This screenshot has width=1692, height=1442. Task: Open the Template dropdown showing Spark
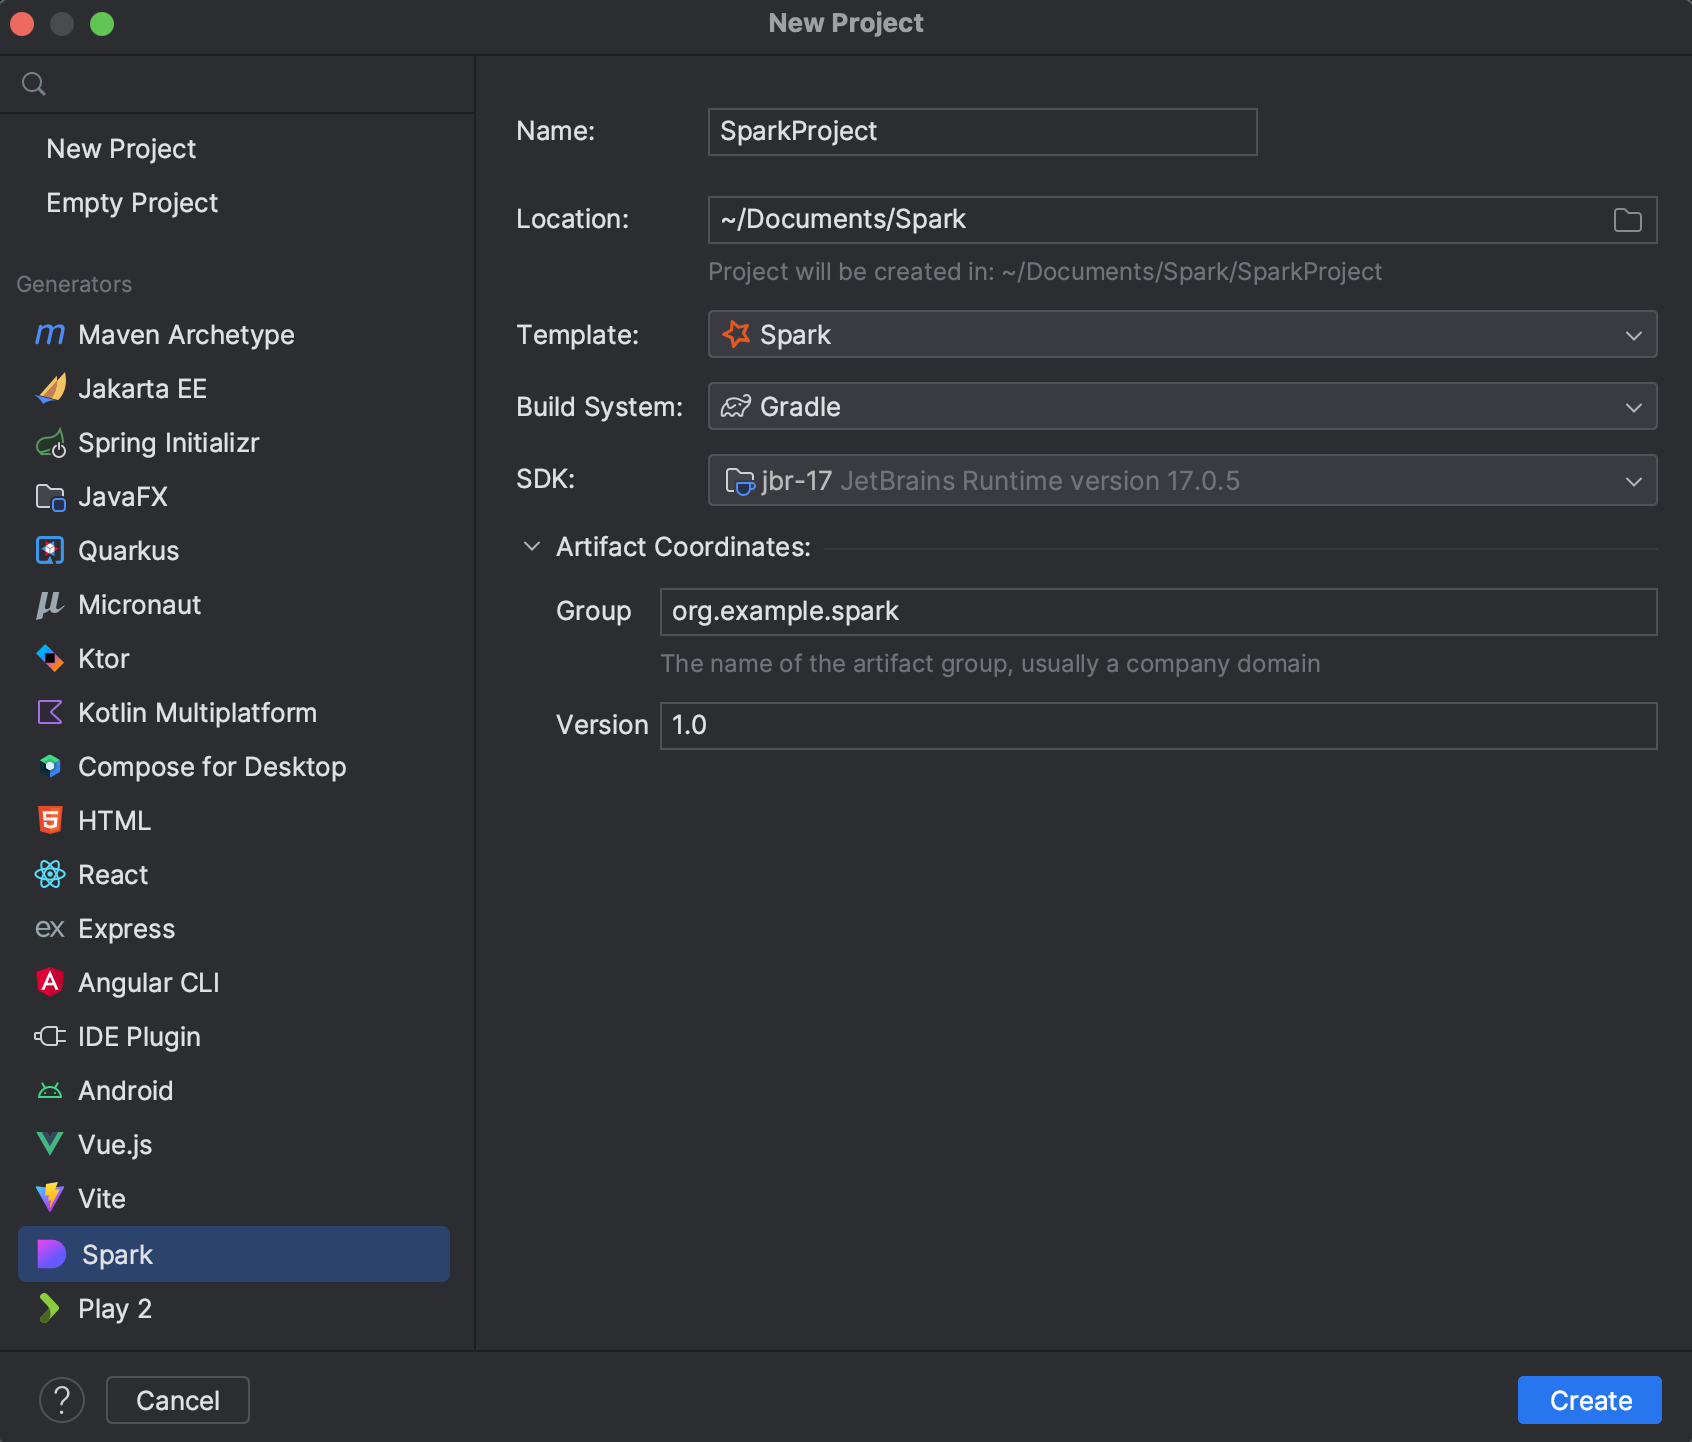[x=1181, y=335]
